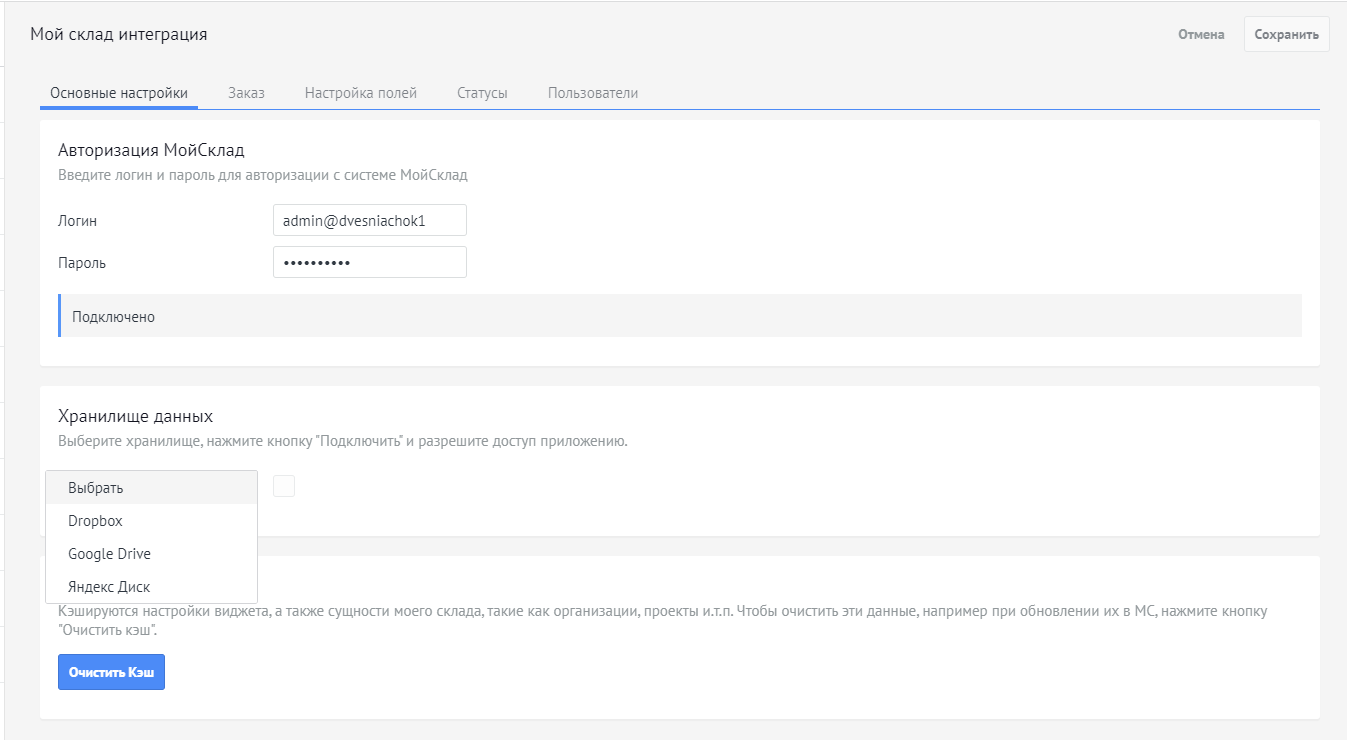Click the Логин field label
This screenshot has width=1347, height=740.
(x=78, y=221)
